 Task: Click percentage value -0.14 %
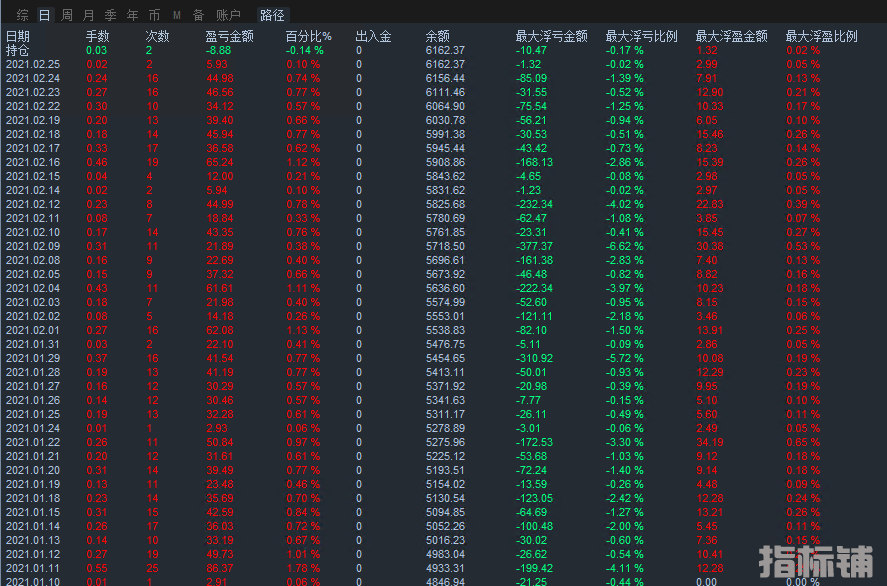(304, 50)
